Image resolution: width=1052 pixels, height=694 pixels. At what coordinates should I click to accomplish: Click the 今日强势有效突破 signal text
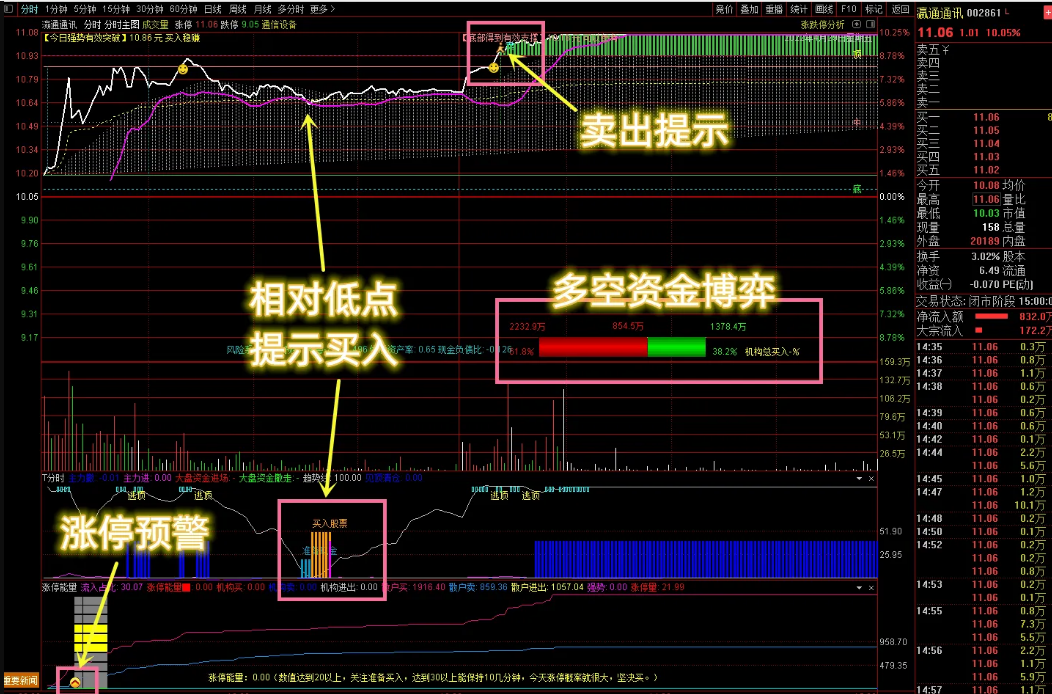(x=85, y=38)
